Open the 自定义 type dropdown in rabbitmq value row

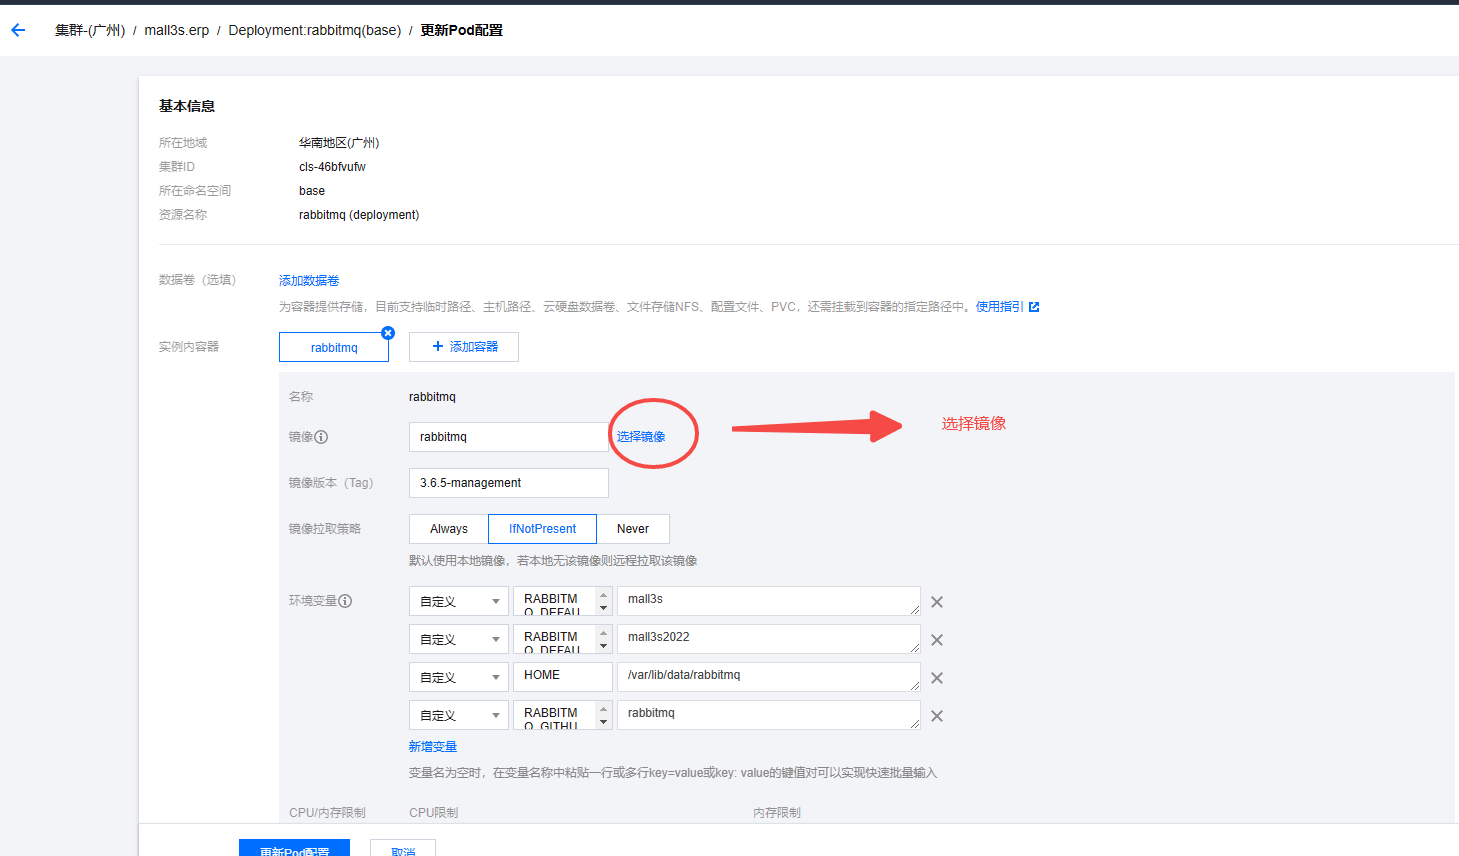[x=459, y=715]
